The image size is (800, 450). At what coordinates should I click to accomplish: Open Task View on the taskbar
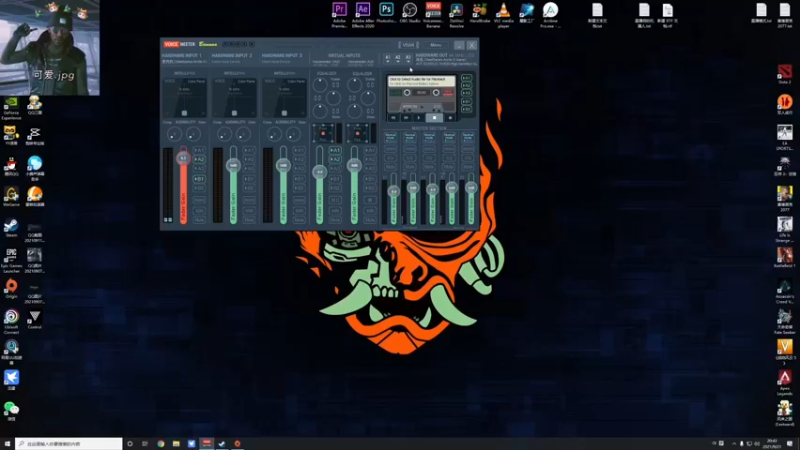tap(145, 444)
